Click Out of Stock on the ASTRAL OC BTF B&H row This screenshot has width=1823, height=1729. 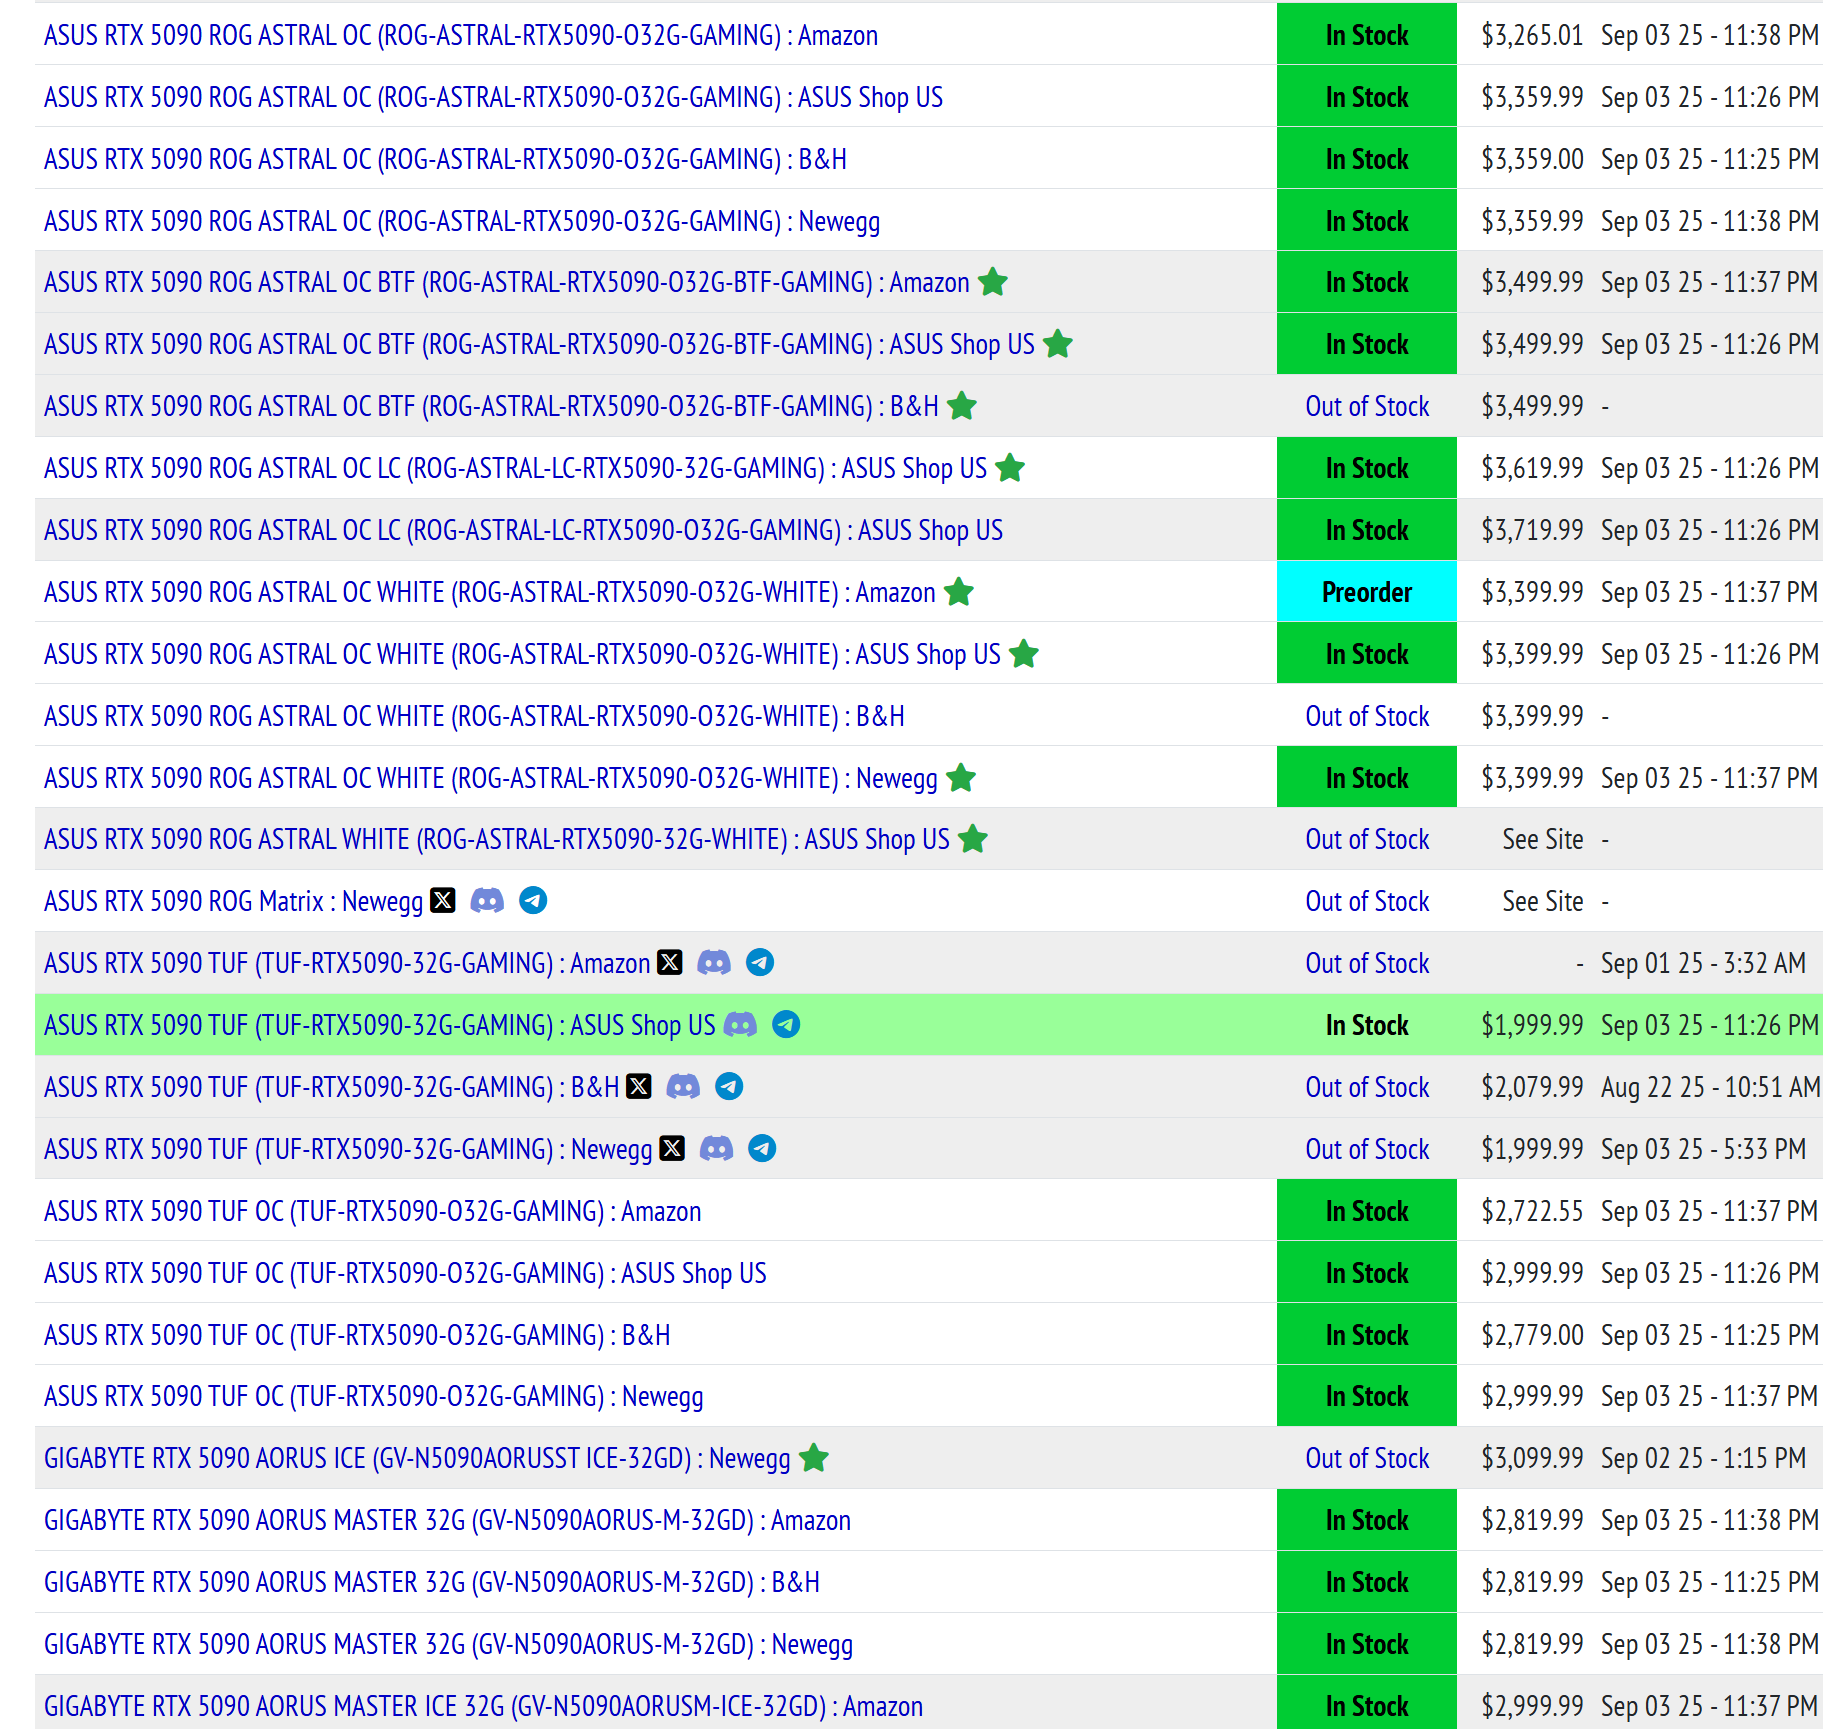[1367, 406]
